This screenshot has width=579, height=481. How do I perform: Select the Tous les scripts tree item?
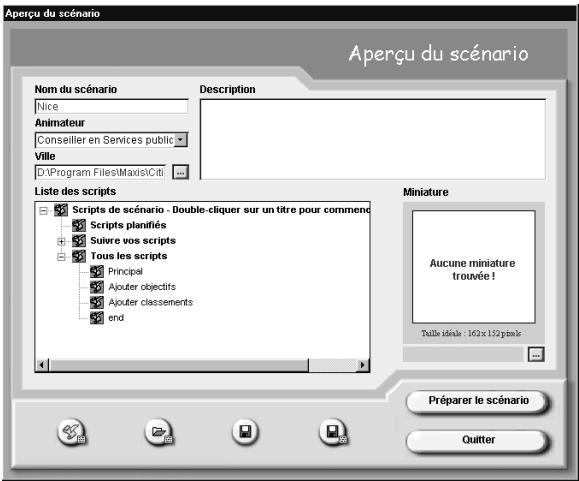[129, 256]
